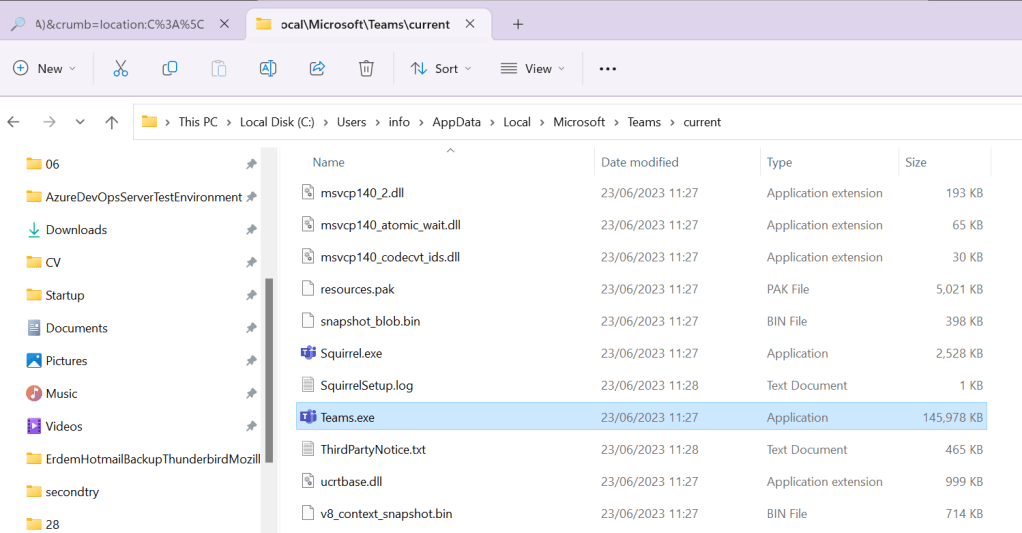Image resolution: width=1022 pixels, height=533 pixels.
Task: Expand chevron after Local breadcrumb
Action: click(x=542, y=122)
